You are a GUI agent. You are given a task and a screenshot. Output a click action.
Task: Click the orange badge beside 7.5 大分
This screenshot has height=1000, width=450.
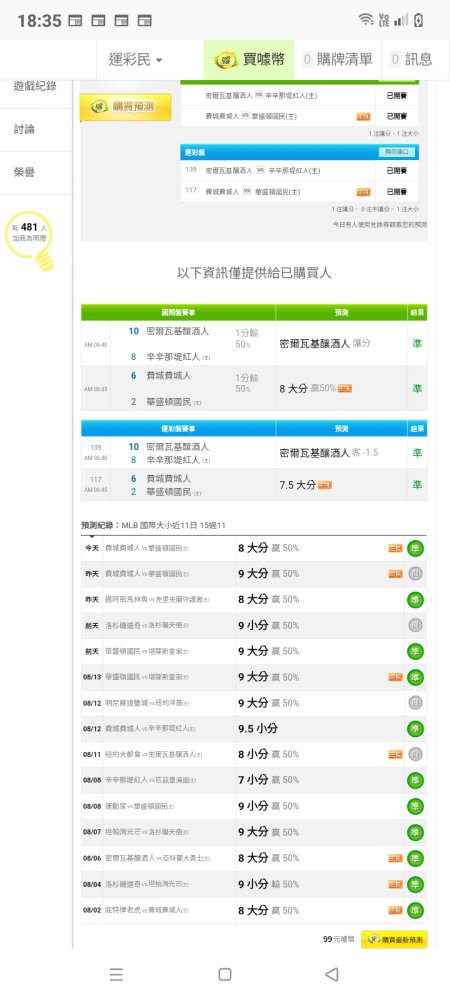click(x=325, y=485)
